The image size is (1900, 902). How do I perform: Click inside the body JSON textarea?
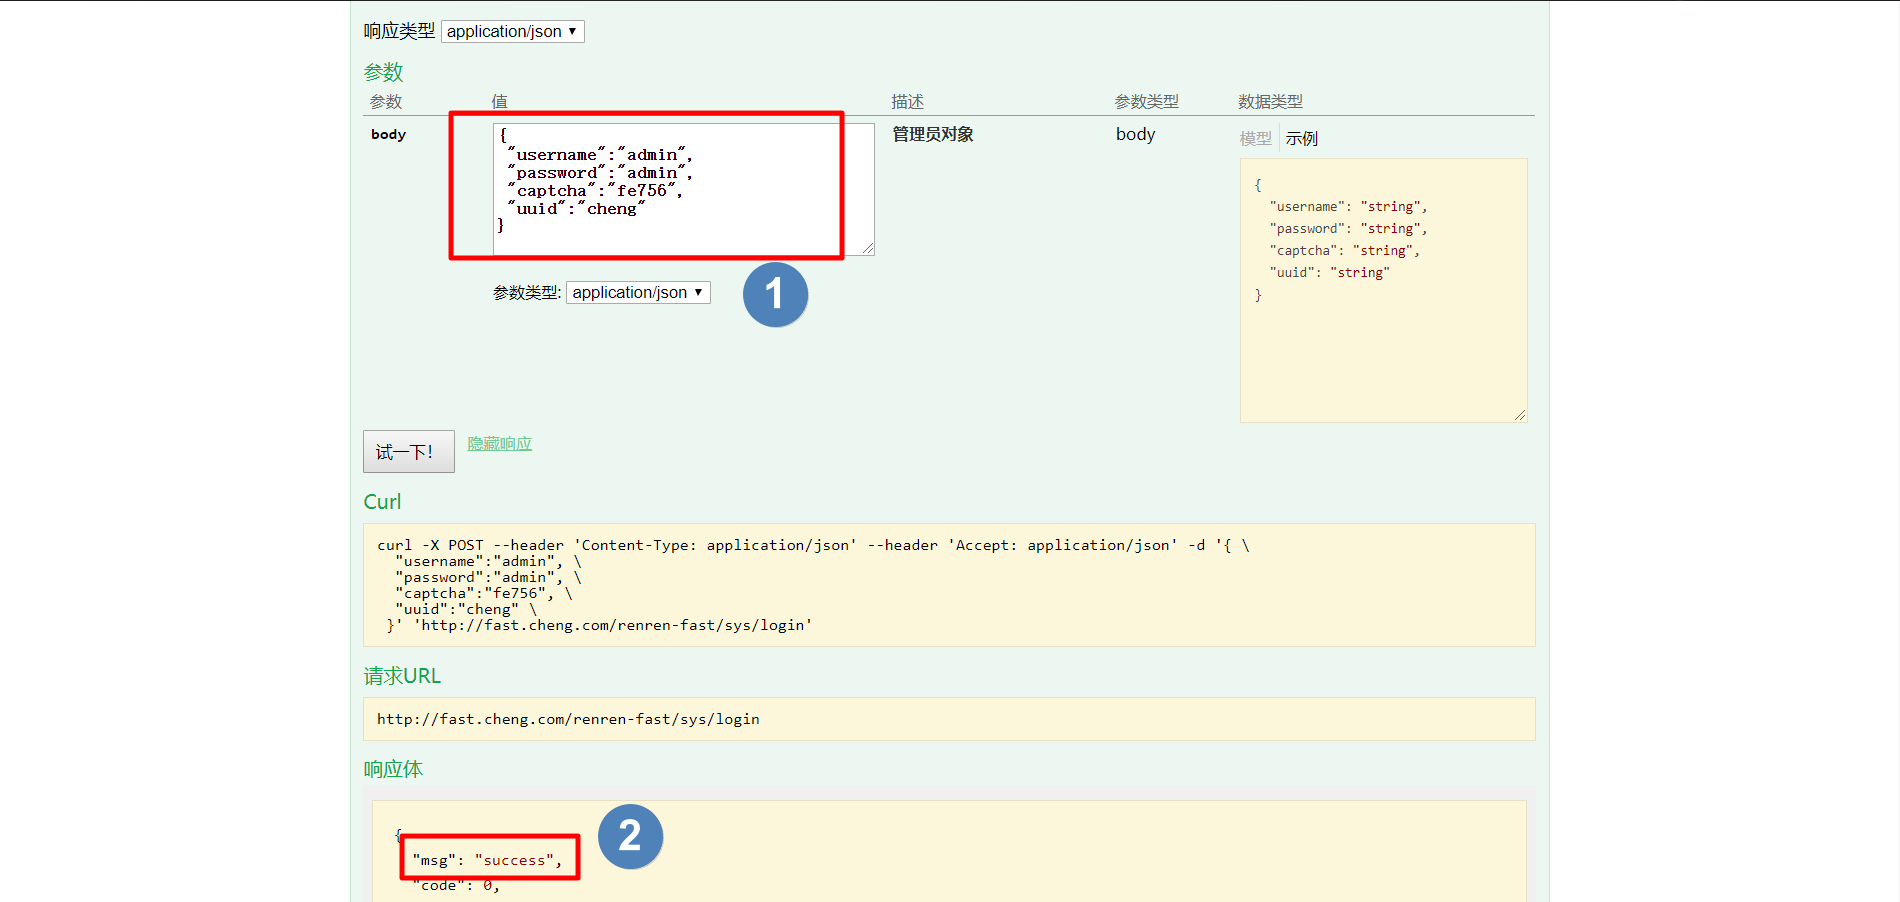[x=684, y=189]
